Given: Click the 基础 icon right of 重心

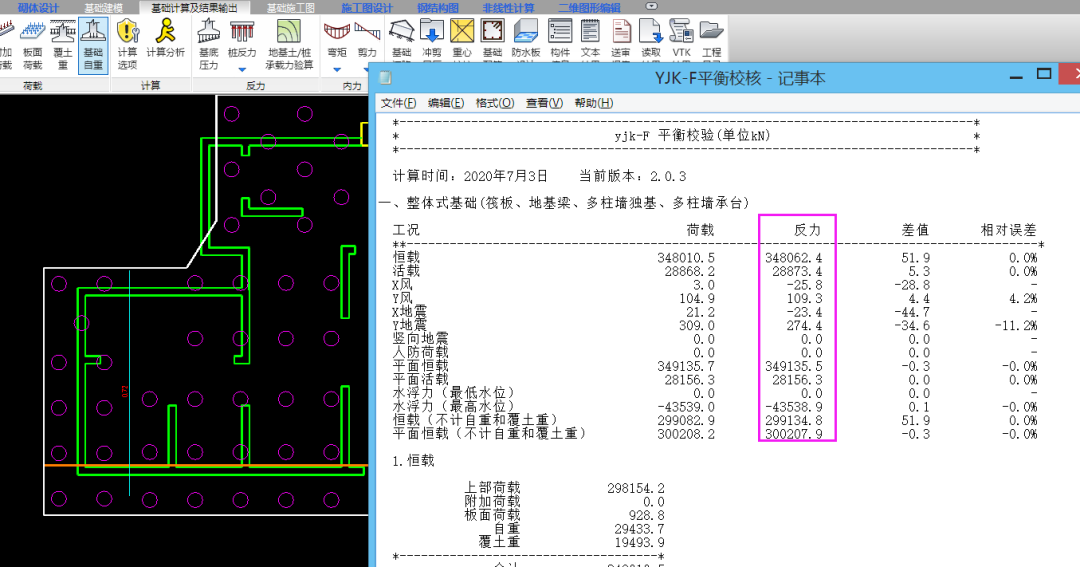Looking at the screenshot, I should 492,39.
